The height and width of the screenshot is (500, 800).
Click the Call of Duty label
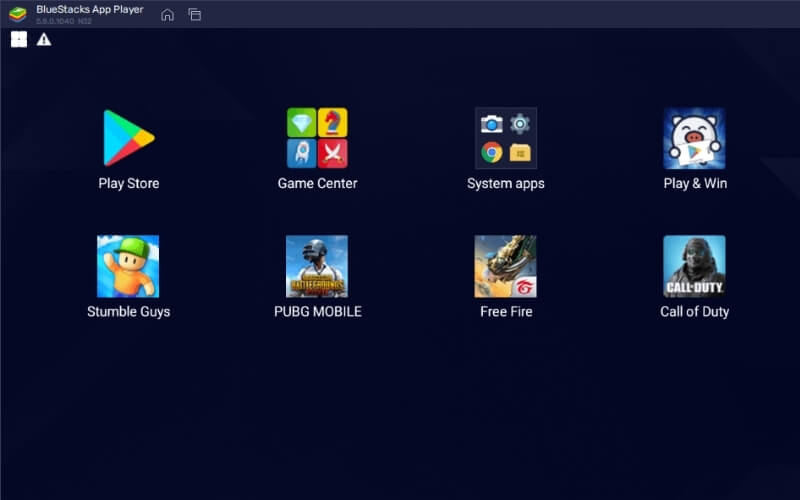[694, 312]
